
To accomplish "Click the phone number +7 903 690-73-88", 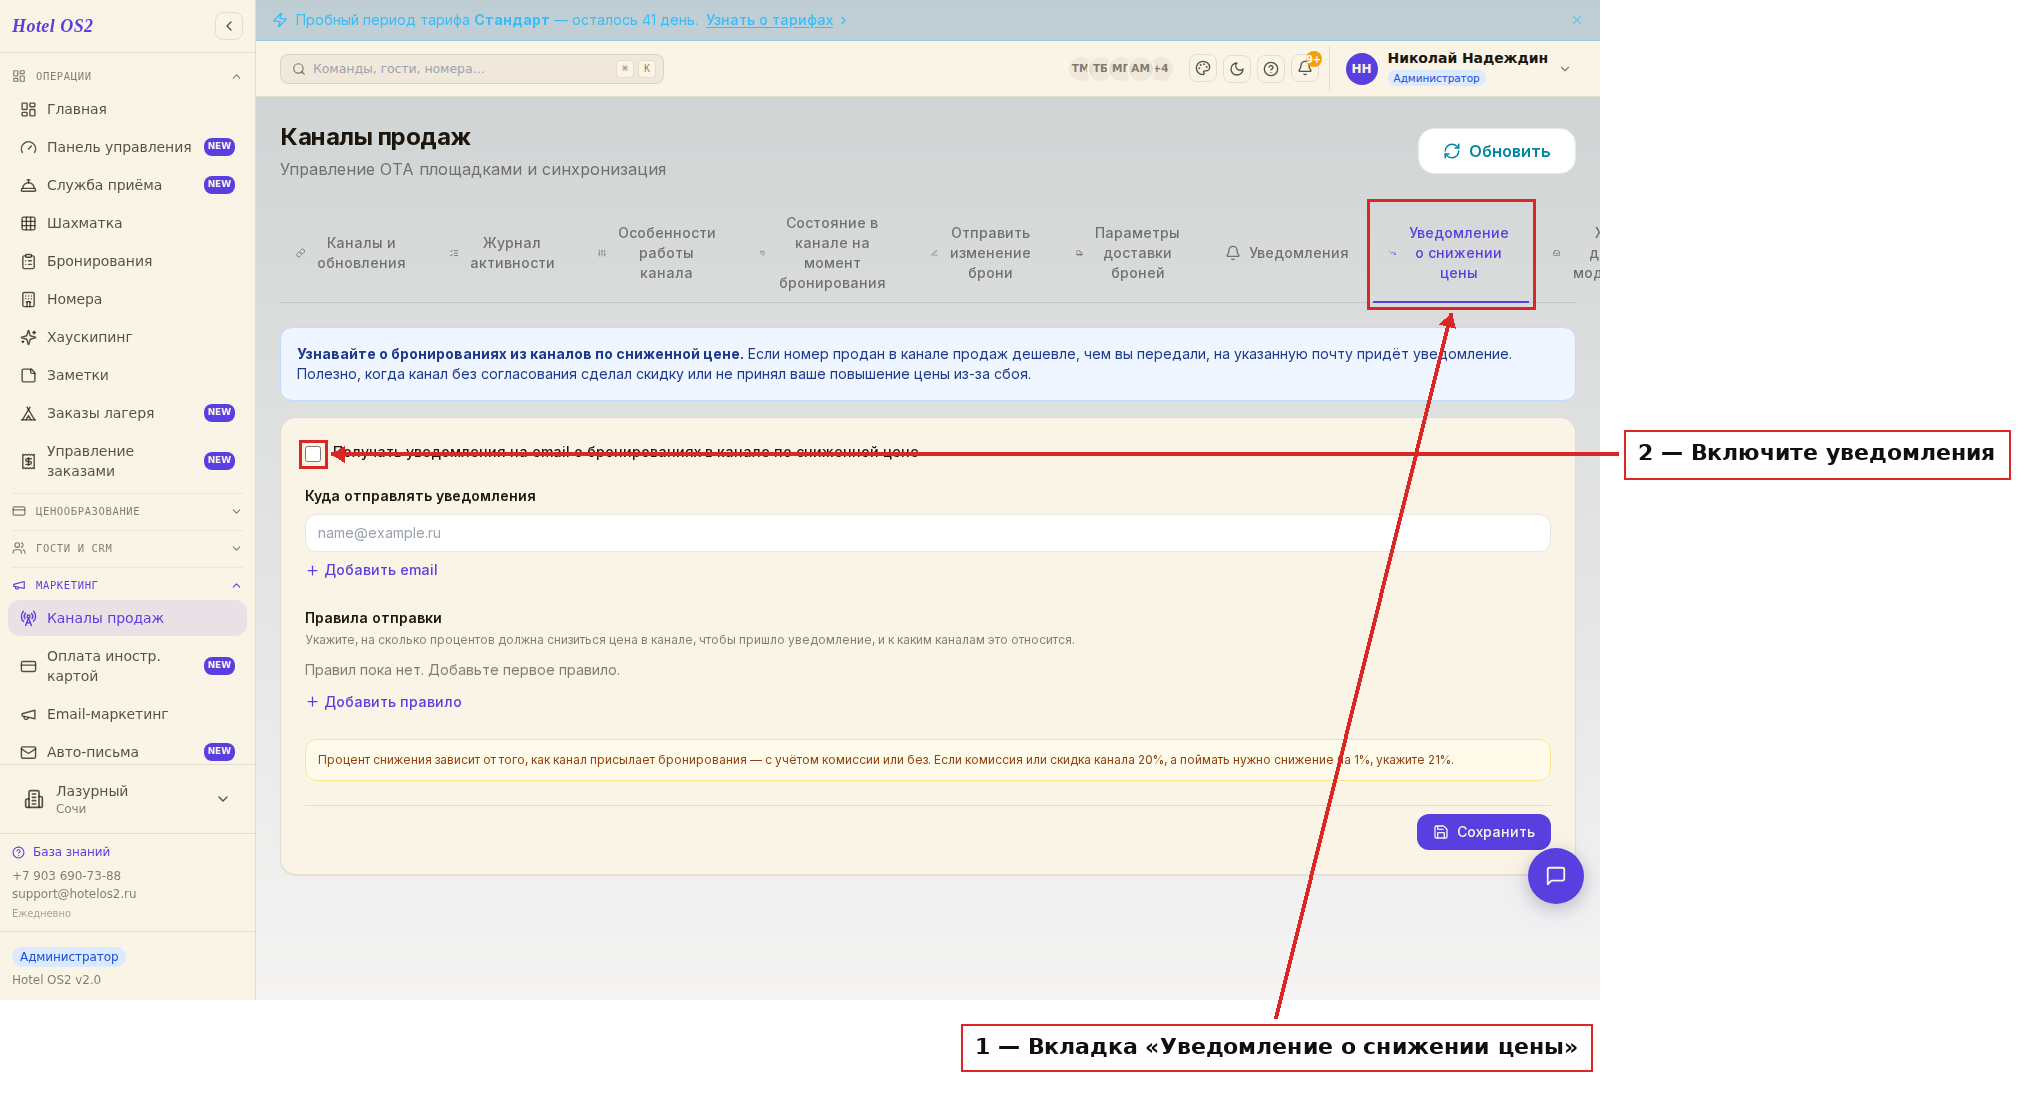I will pos(66,876).
